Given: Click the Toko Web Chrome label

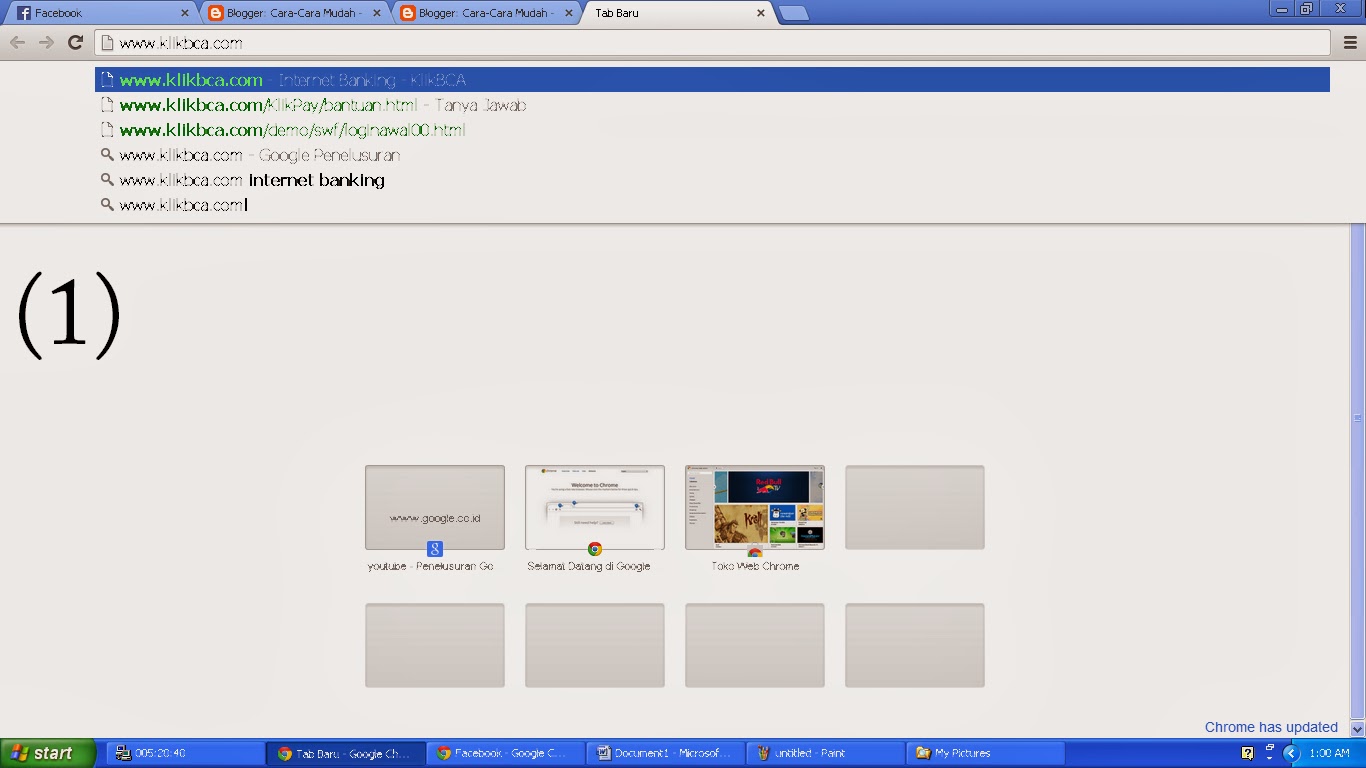Looking at the screenshot, I should pyautogui.click(x=755, y=566).
